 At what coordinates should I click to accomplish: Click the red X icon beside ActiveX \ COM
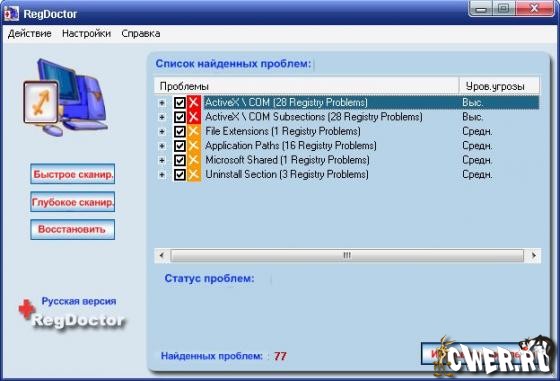point(194,103)
